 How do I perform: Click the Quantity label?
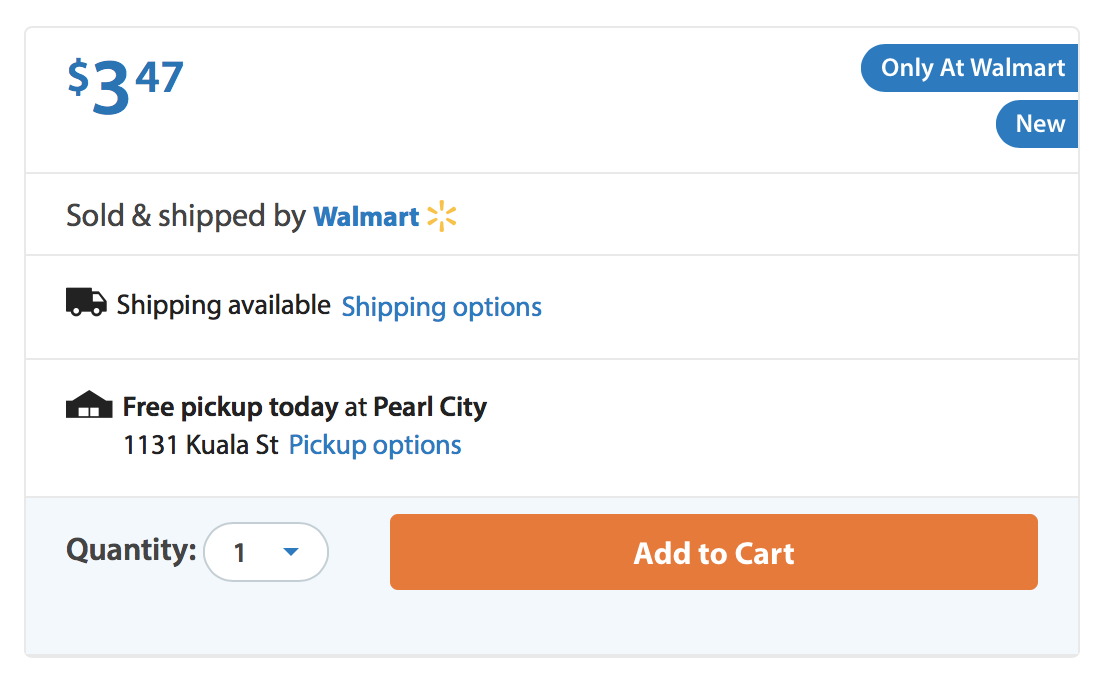tap(131, 550)
